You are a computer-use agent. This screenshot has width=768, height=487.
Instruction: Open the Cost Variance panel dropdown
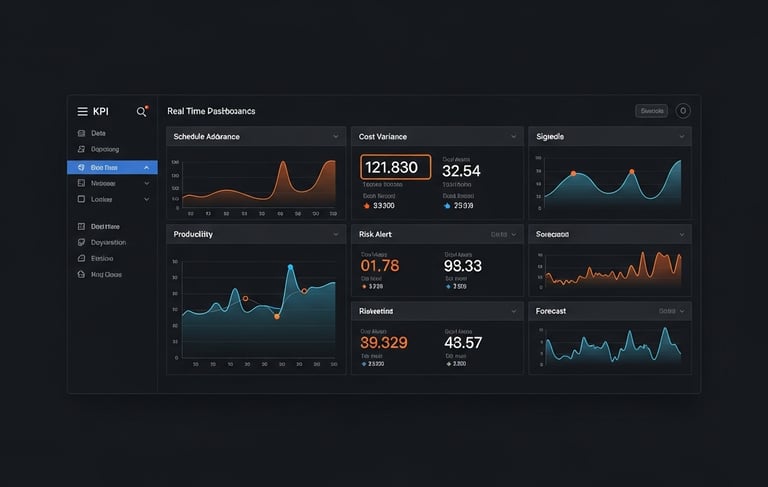(x=513, y=137)
